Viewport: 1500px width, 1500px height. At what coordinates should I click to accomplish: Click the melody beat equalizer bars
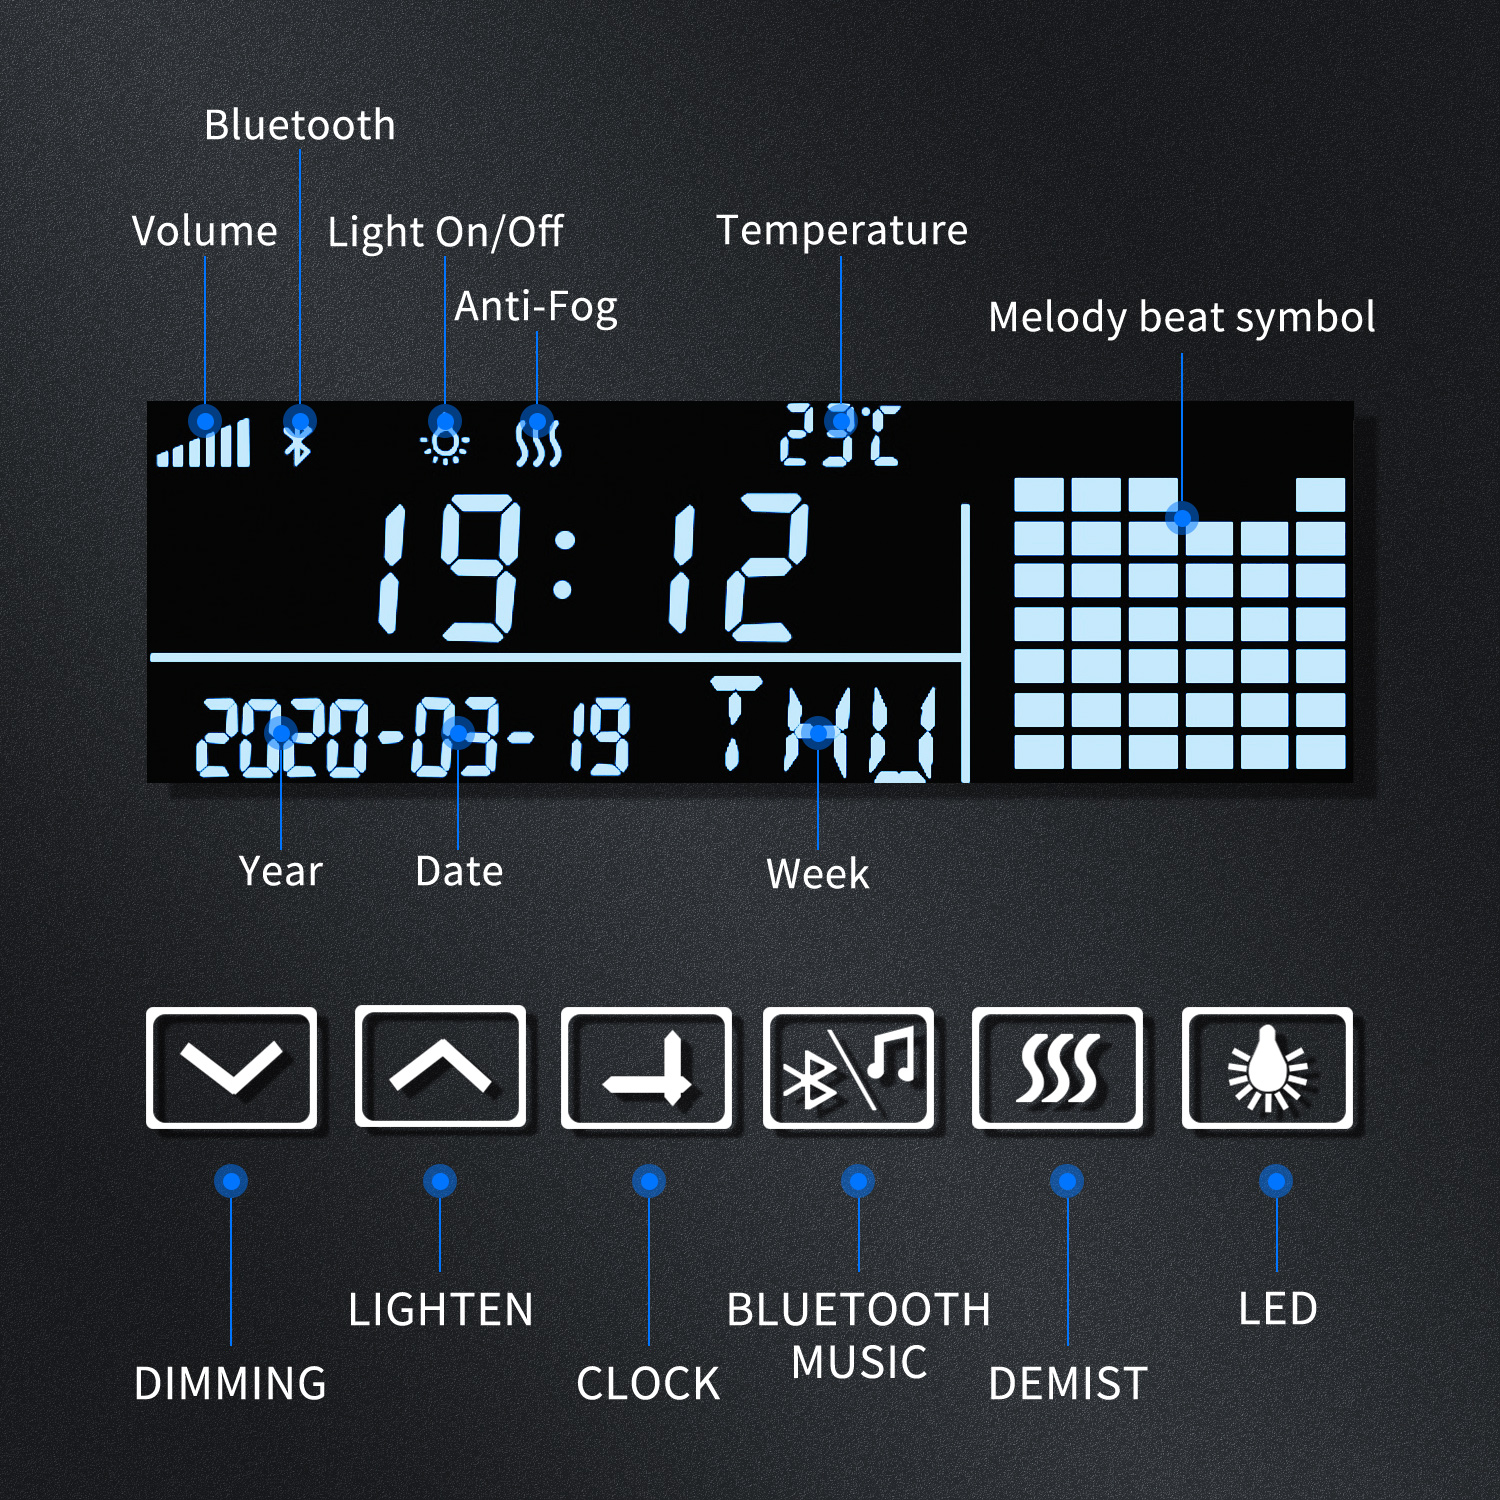[x=1179, y=623]
